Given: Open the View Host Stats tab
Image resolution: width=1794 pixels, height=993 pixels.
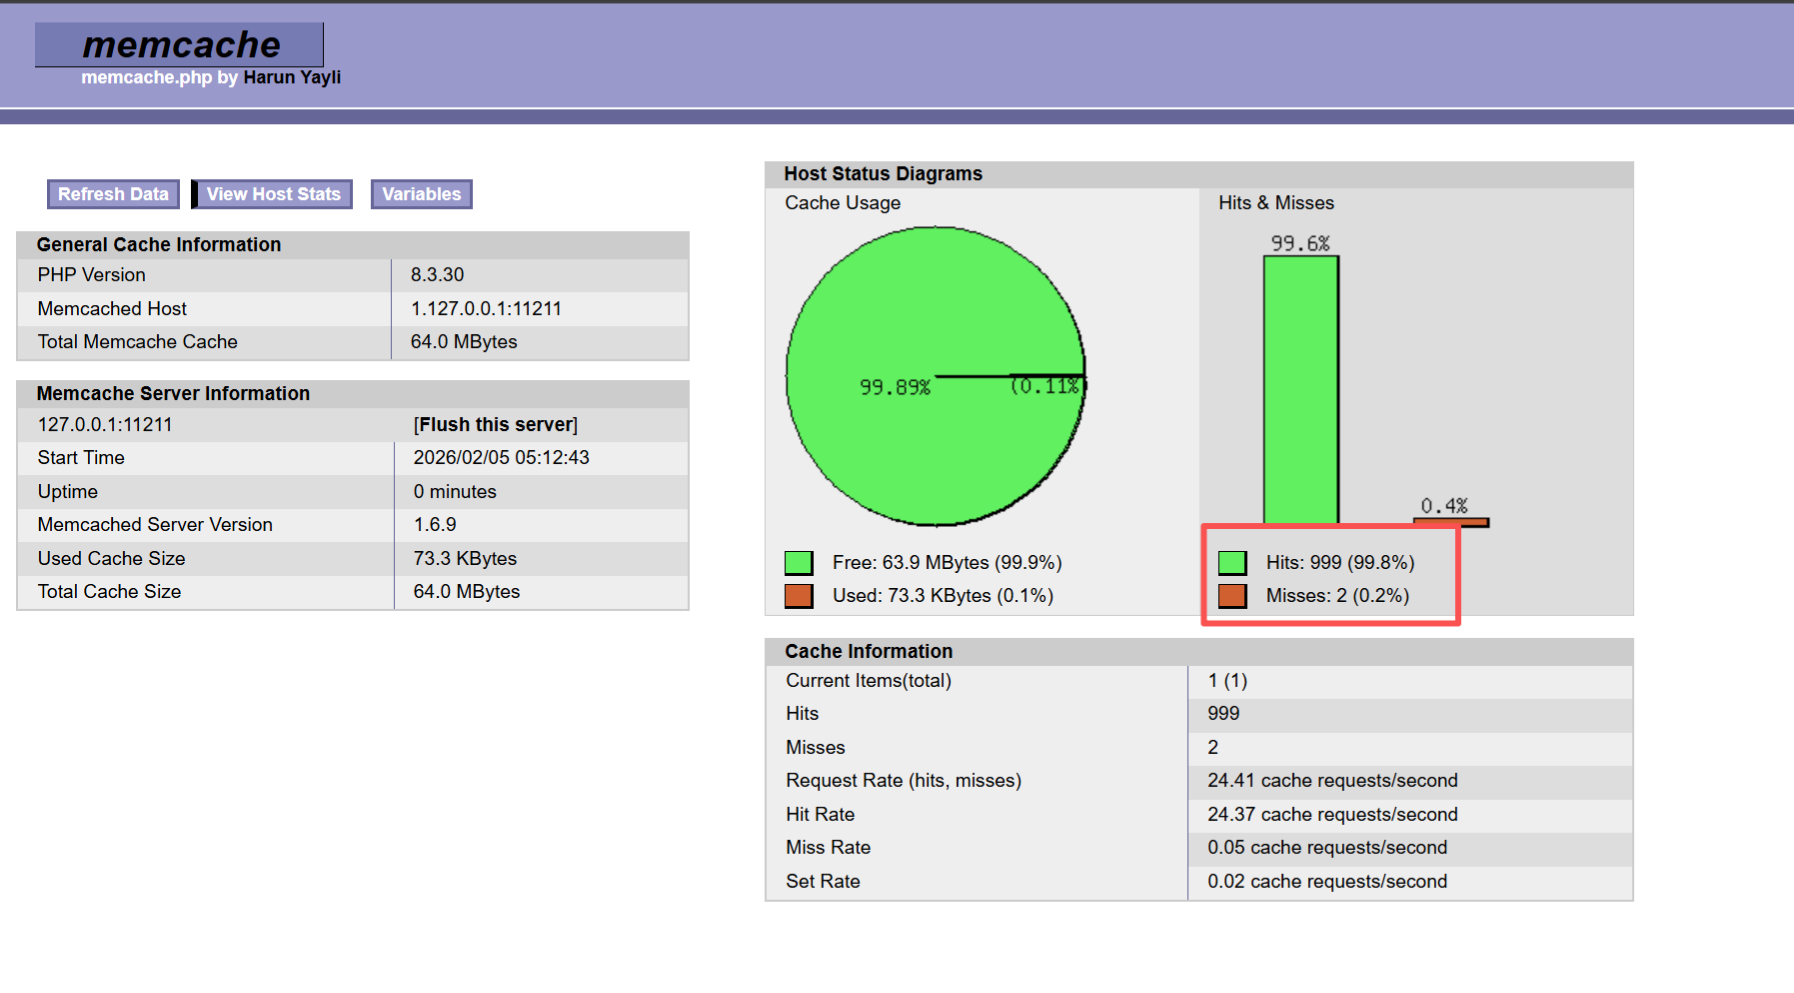Looking at the screenshot, I should [x=273, y=194].
